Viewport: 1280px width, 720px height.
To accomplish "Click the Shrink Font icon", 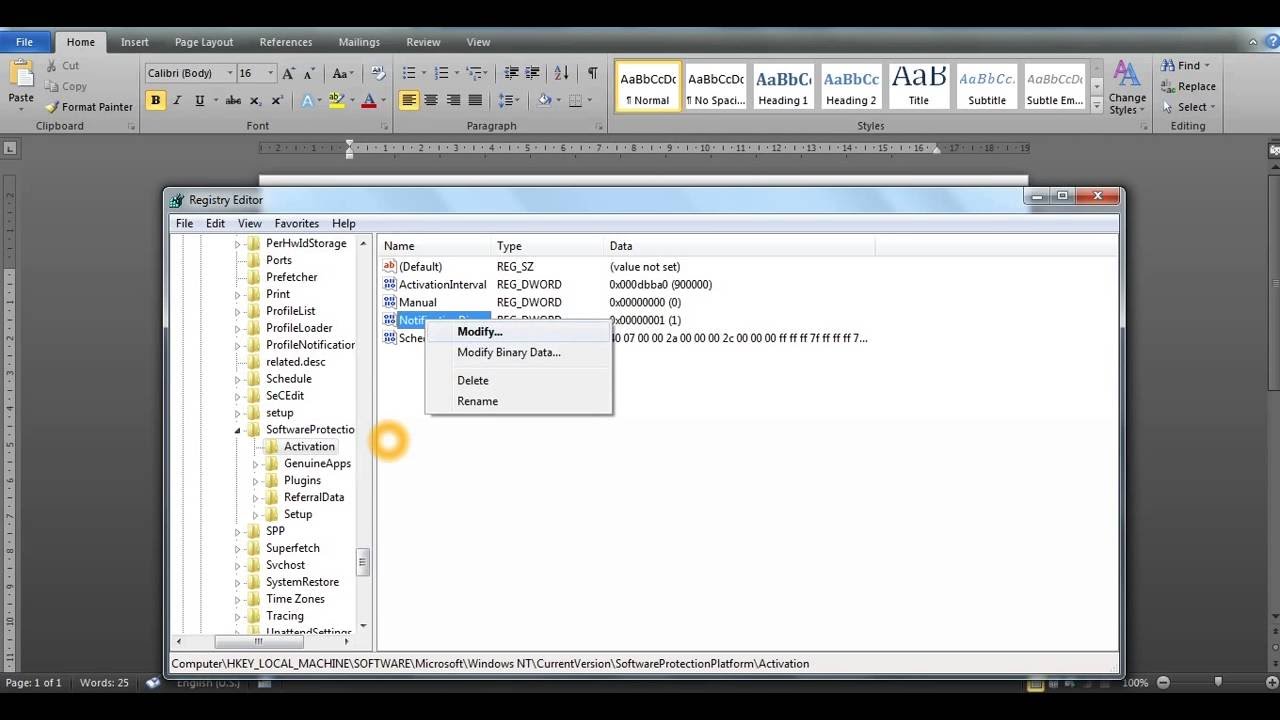I will pos(310,73).
